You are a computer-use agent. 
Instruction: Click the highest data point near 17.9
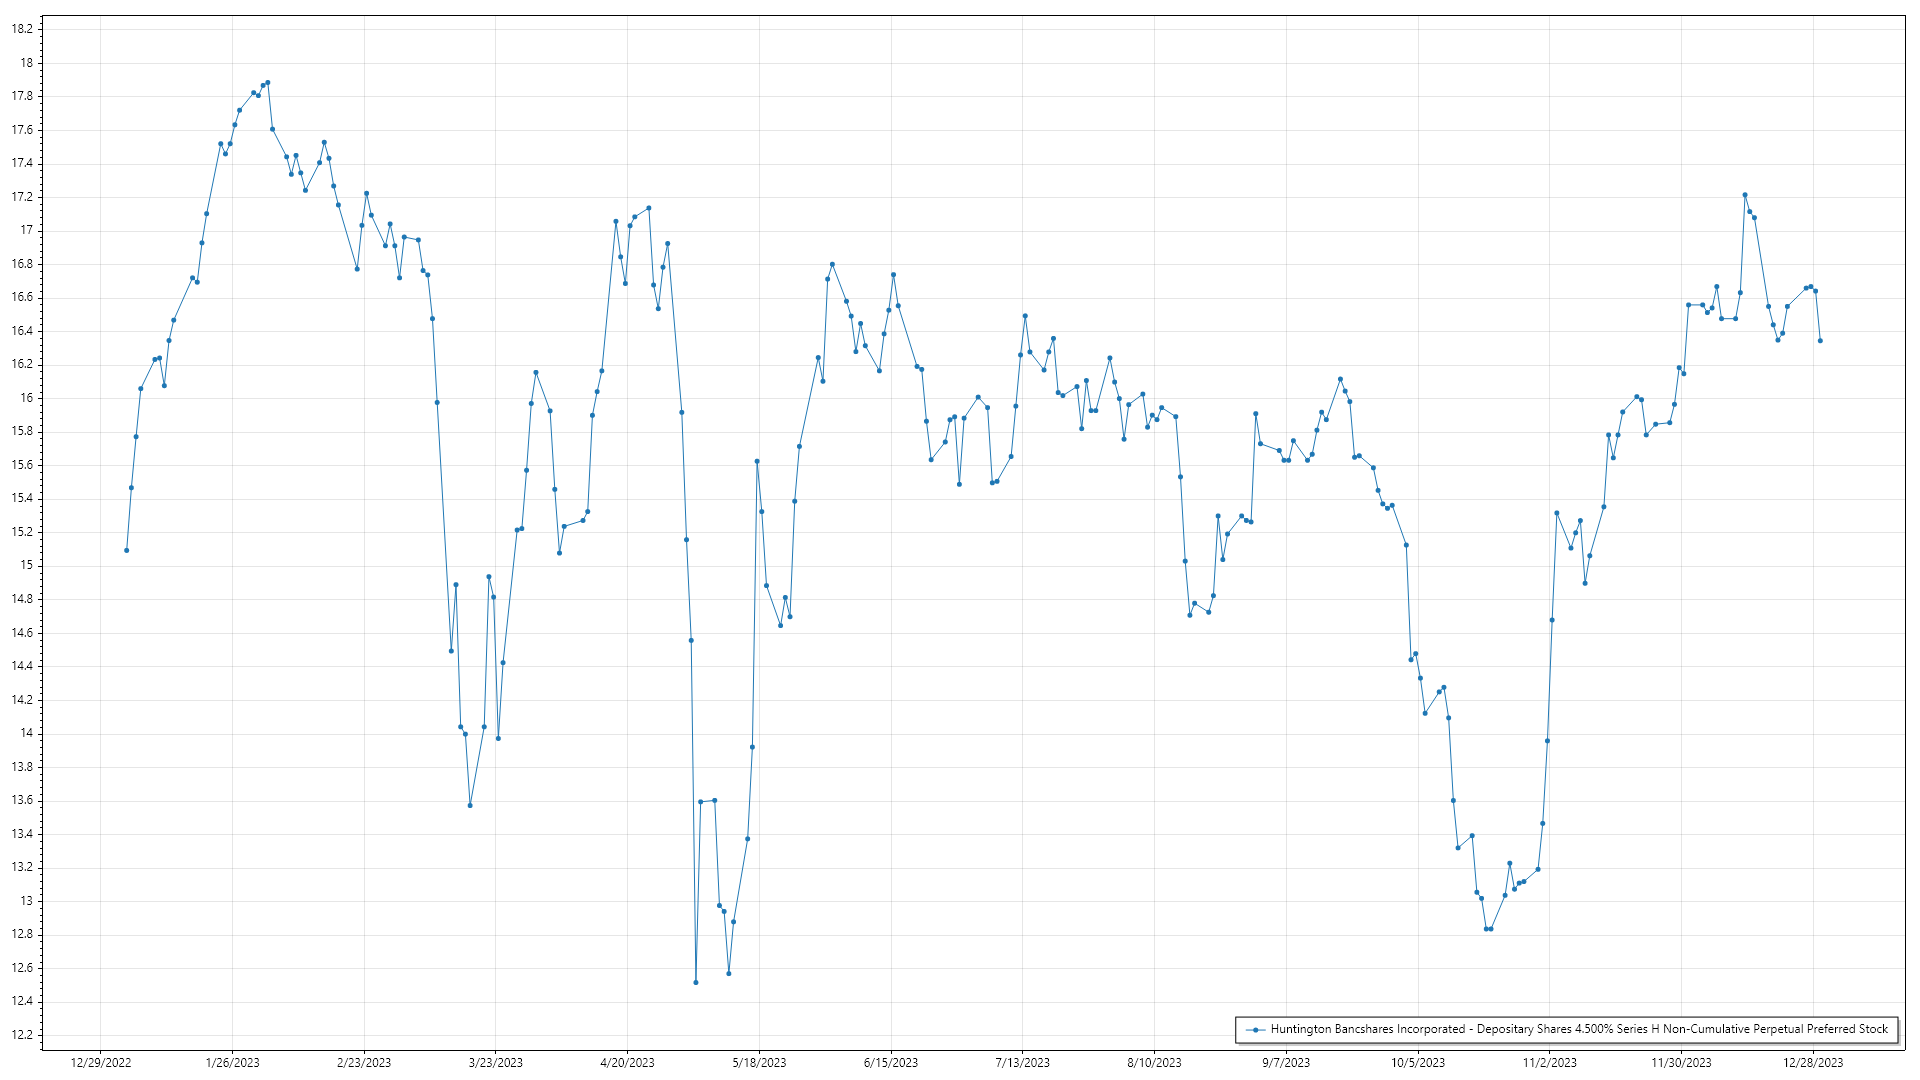268,83
